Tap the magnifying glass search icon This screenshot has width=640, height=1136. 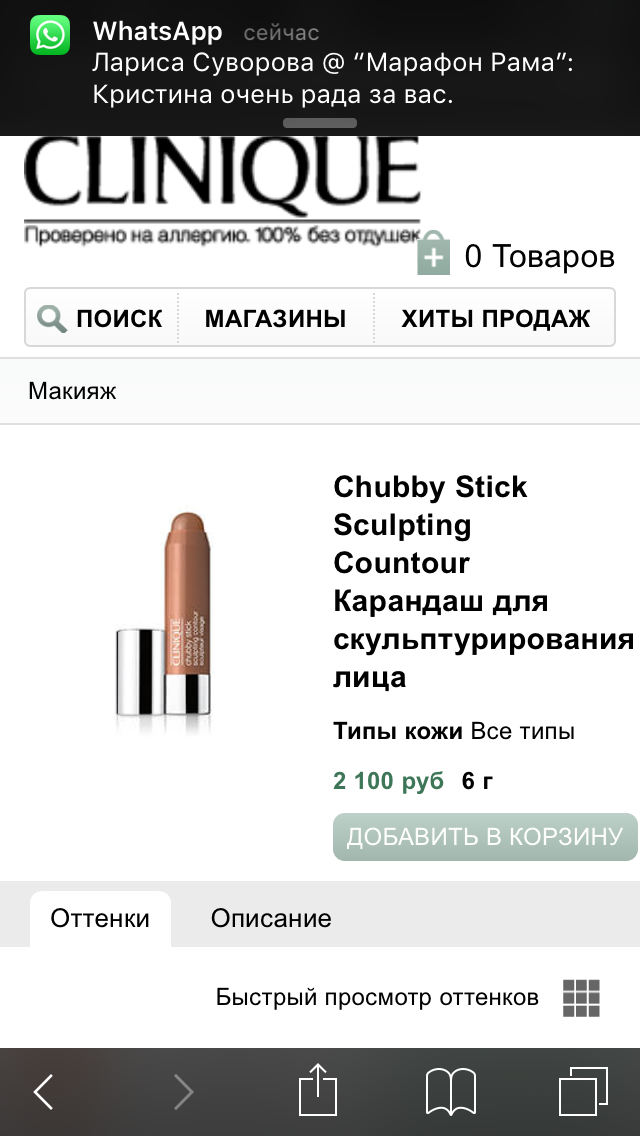[52, 318]
